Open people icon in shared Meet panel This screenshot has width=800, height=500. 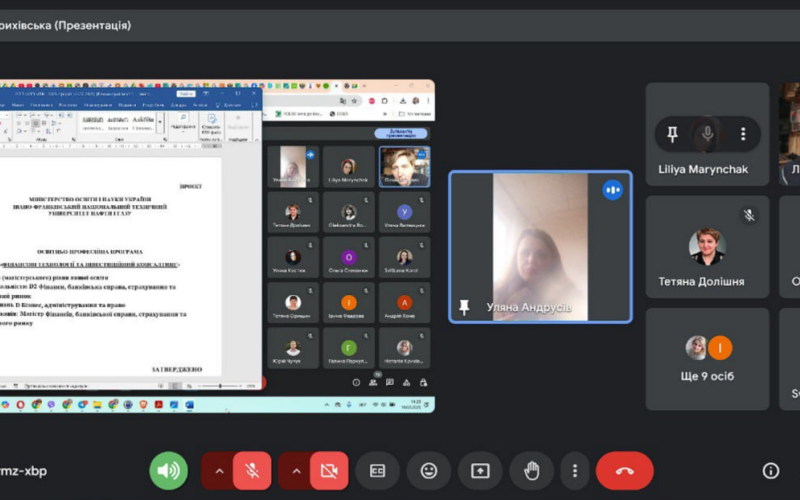[x=373, y=383]
